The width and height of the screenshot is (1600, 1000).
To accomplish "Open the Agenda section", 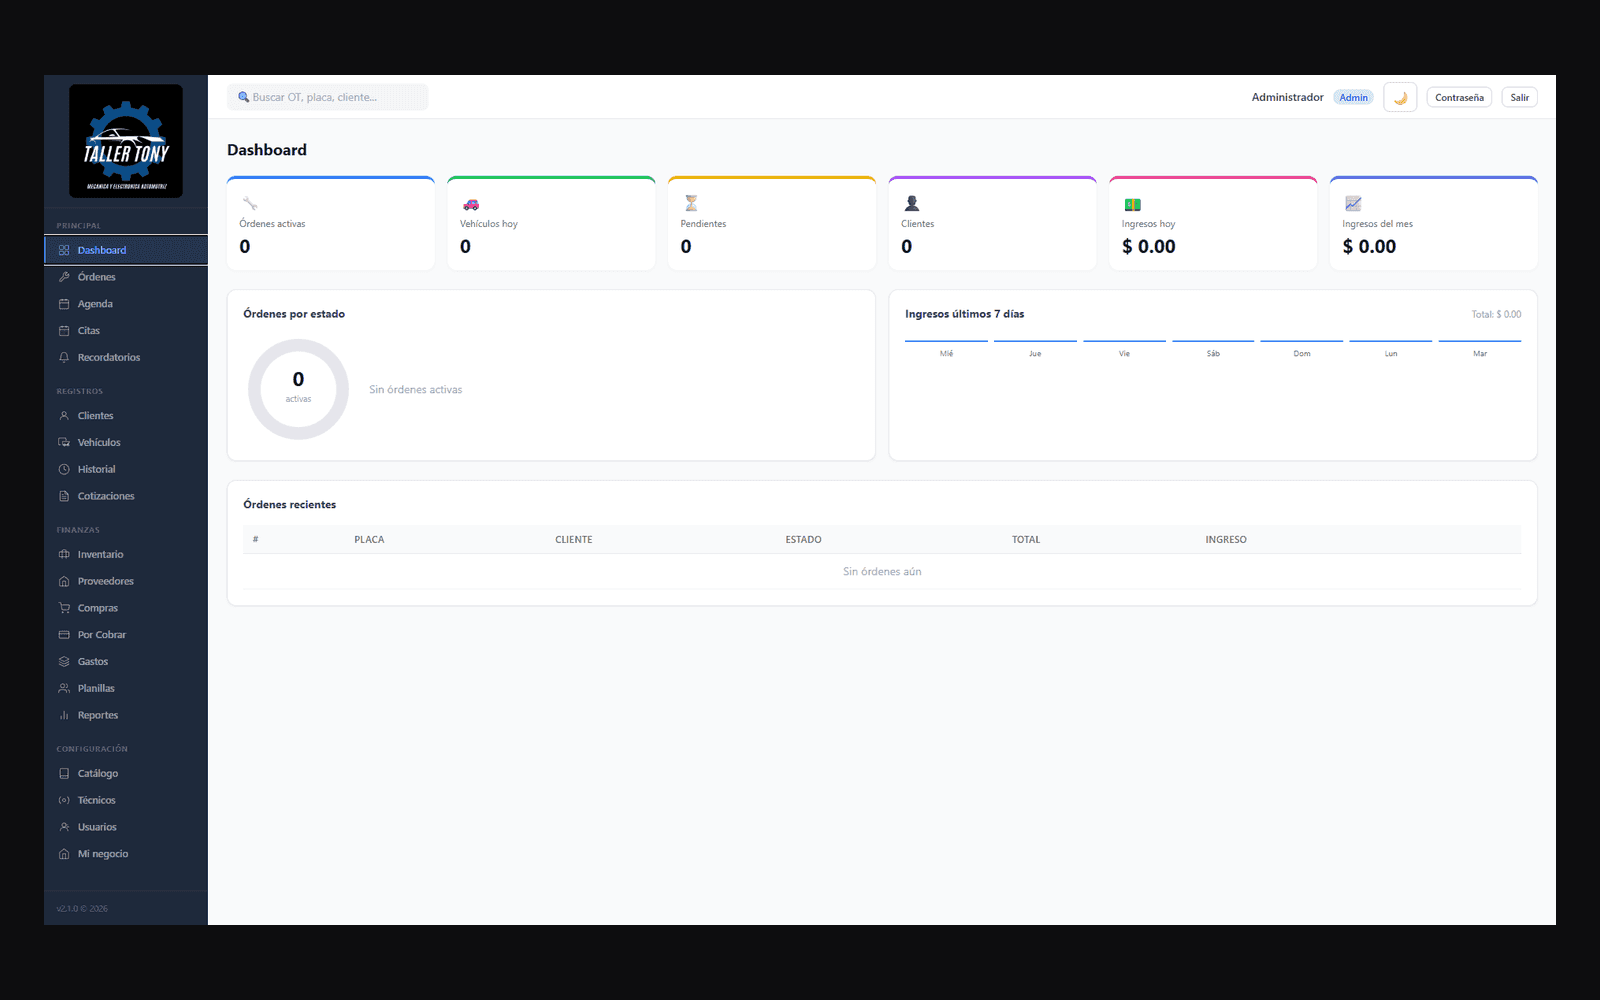I will click(x=126, y=304).
